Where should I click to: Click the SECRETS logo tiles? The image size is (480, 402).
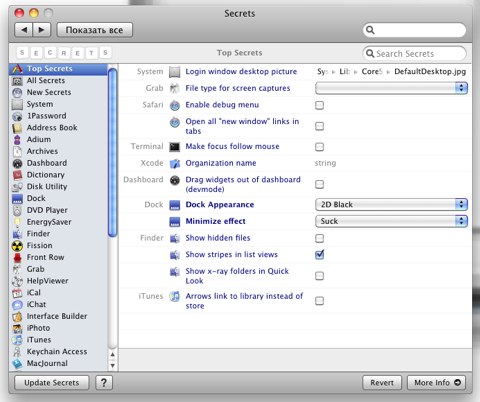pos(64,53)
